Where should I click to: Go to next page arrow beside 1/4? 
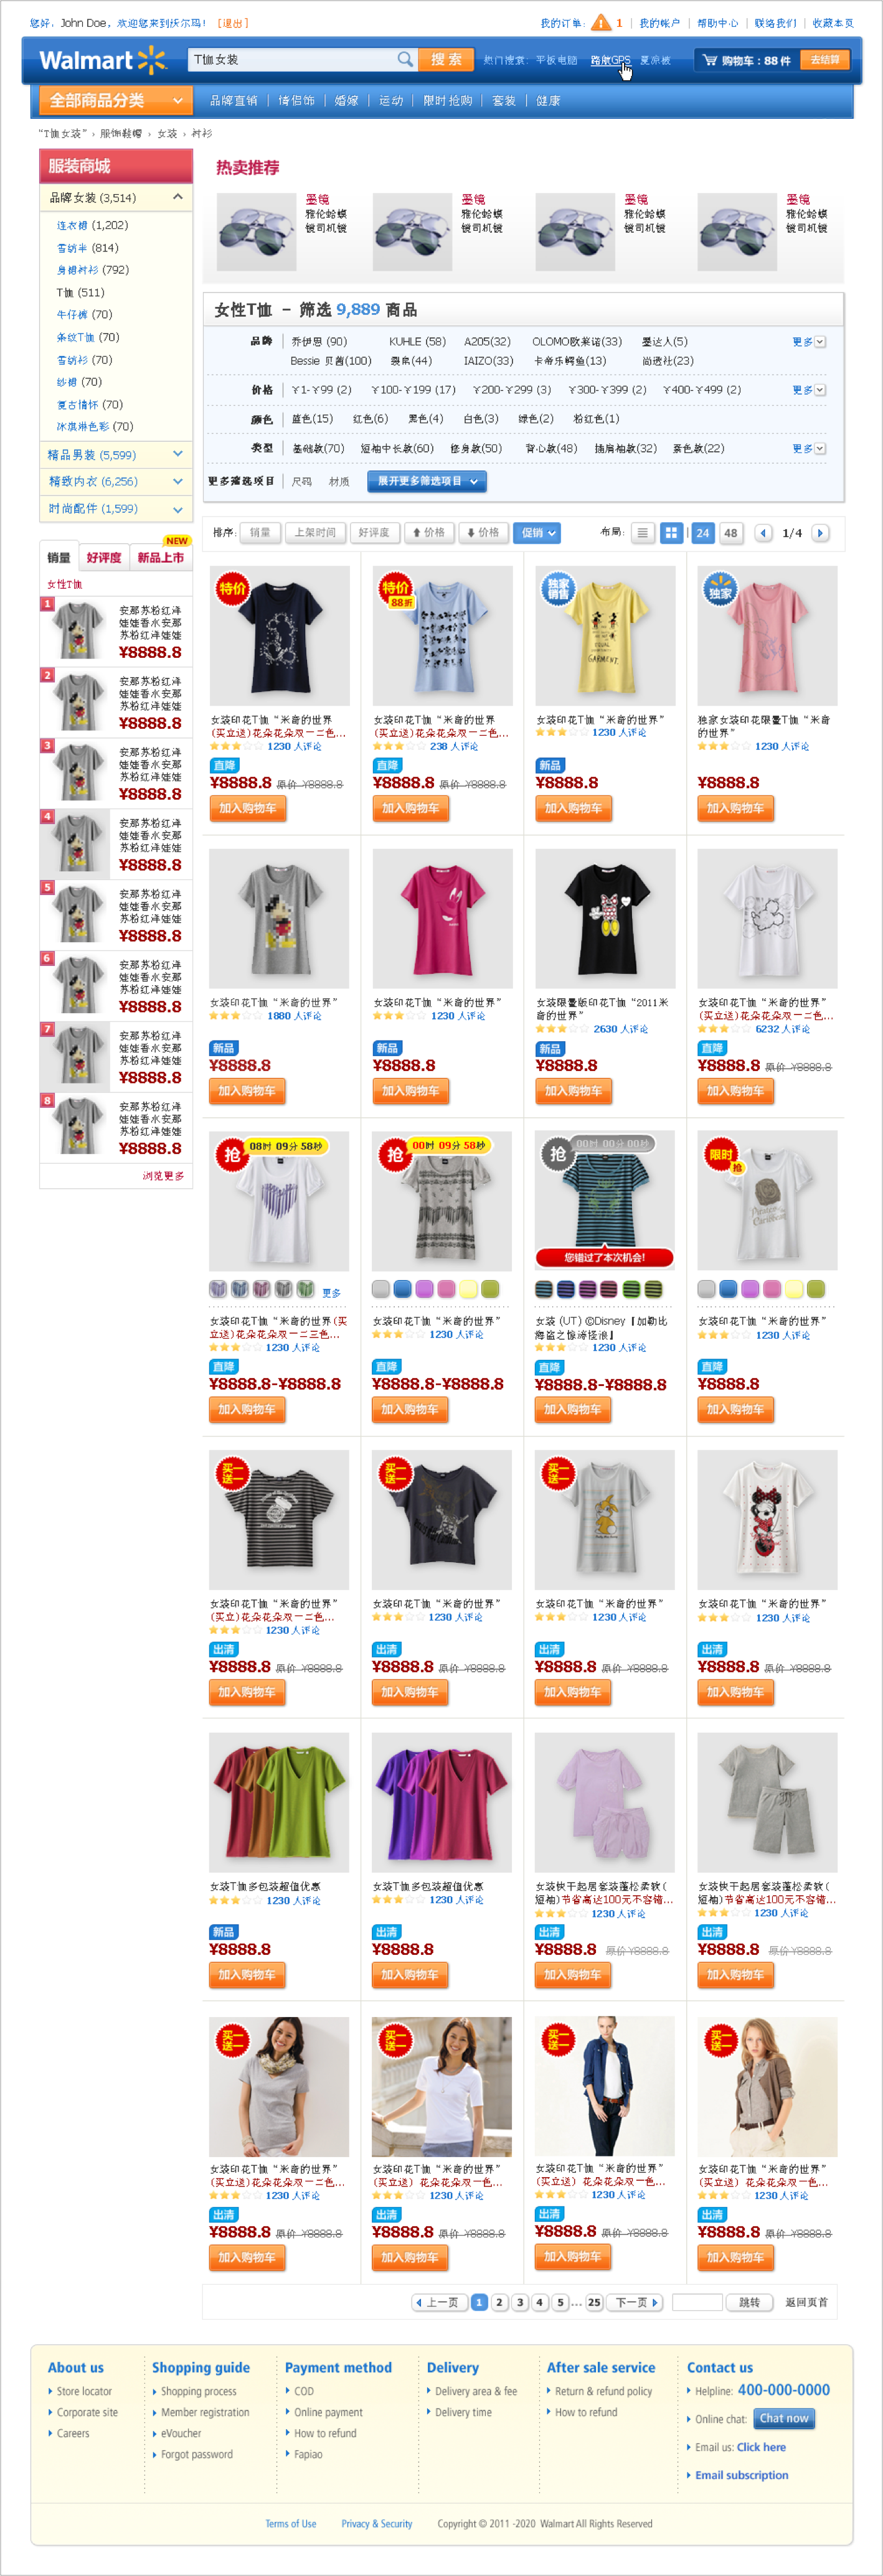click(820, 533)
